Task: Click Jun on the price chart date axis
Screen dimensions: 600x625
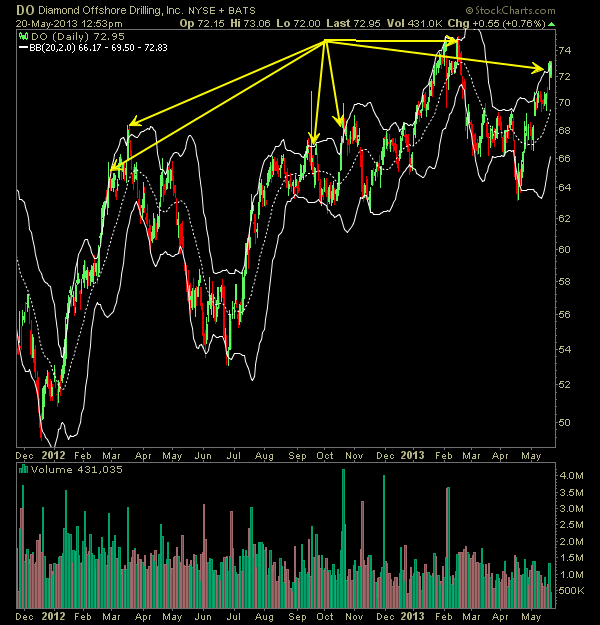Action: (203, 456)
